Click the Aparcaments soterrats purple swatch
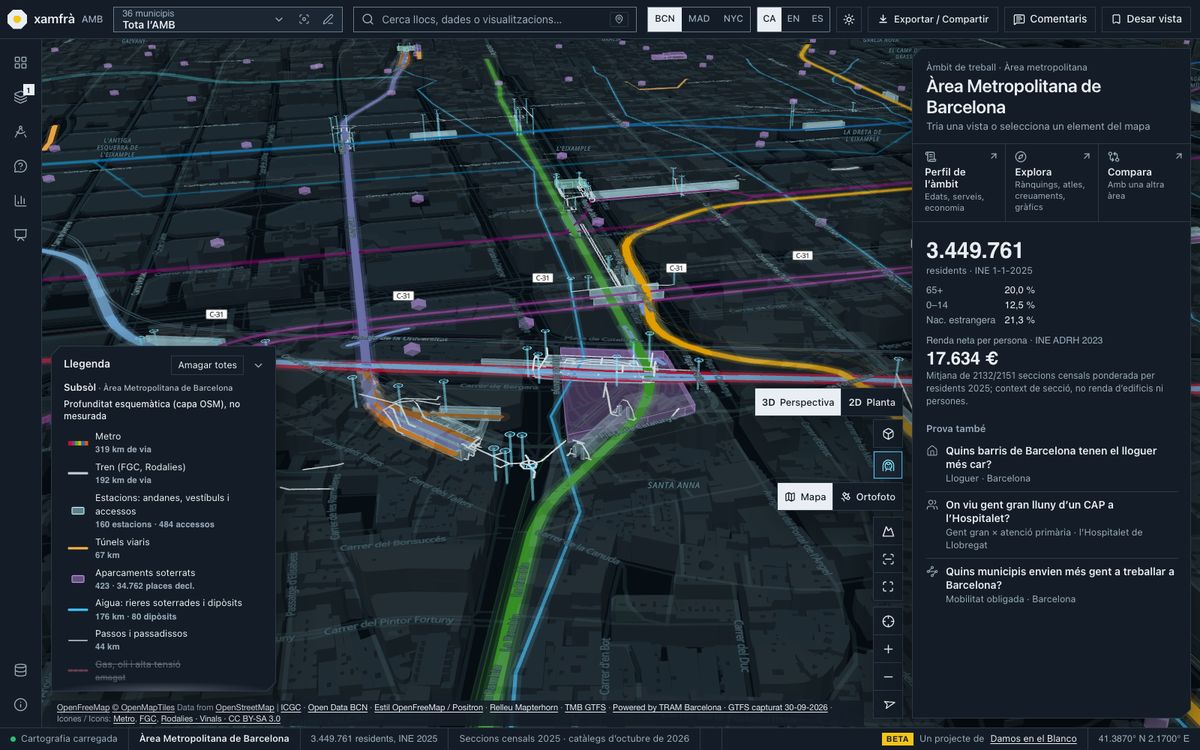This screenshot has height=750, width=1200. click(77, 579)
